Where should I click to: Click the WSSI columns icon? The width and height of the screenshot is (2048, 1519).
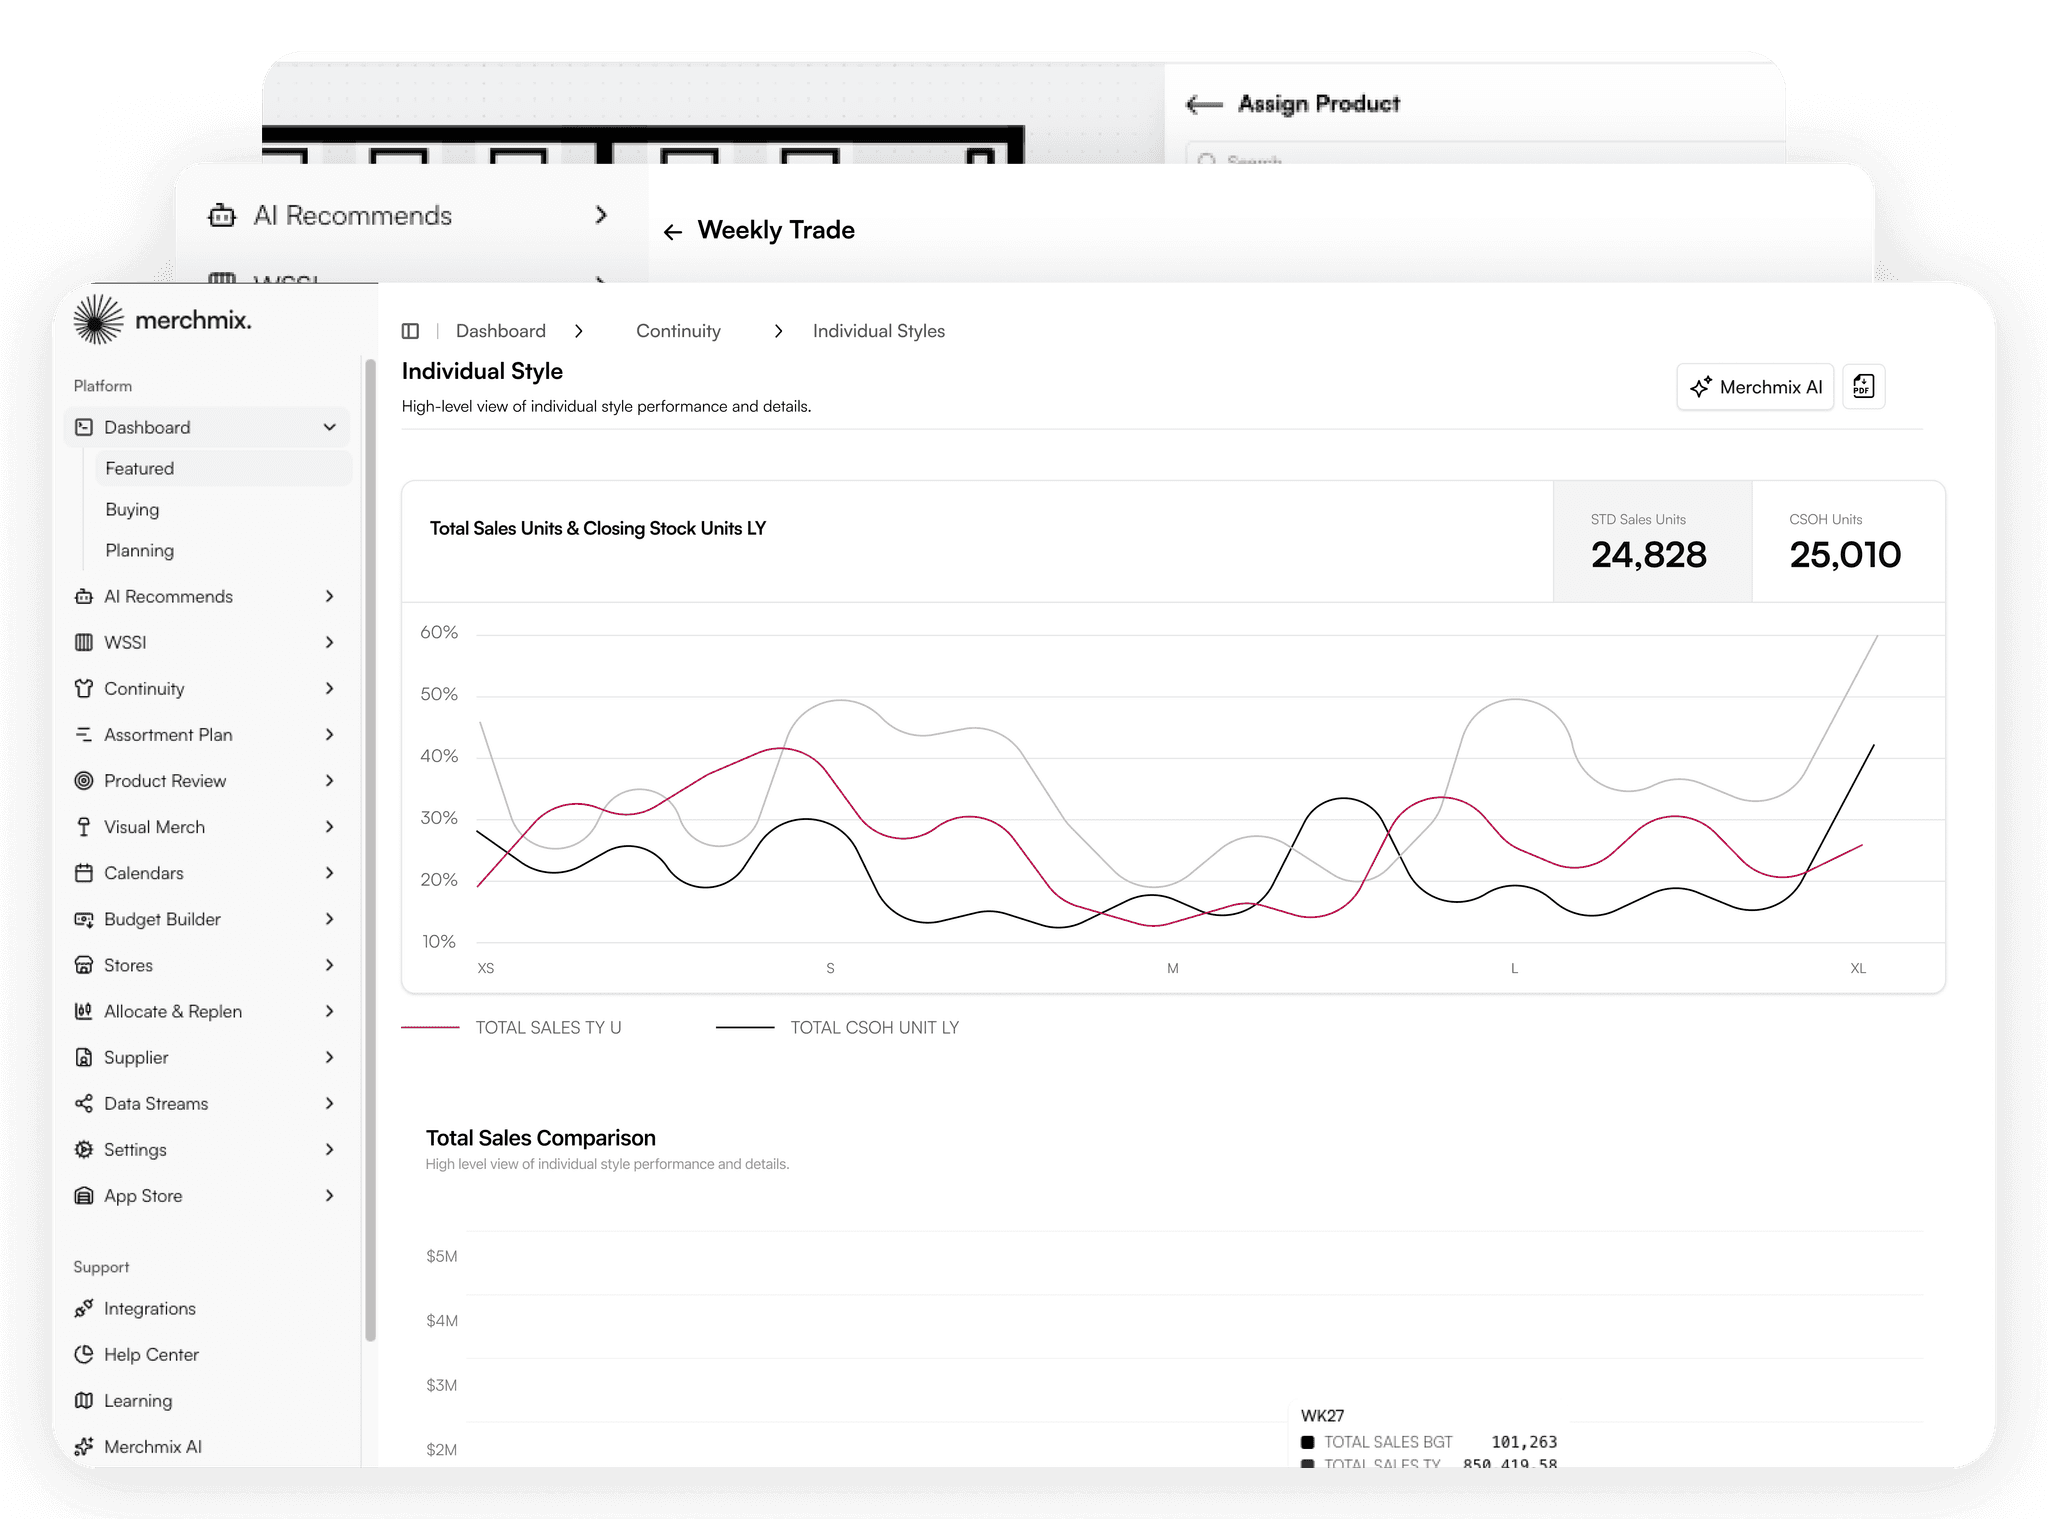84,642
